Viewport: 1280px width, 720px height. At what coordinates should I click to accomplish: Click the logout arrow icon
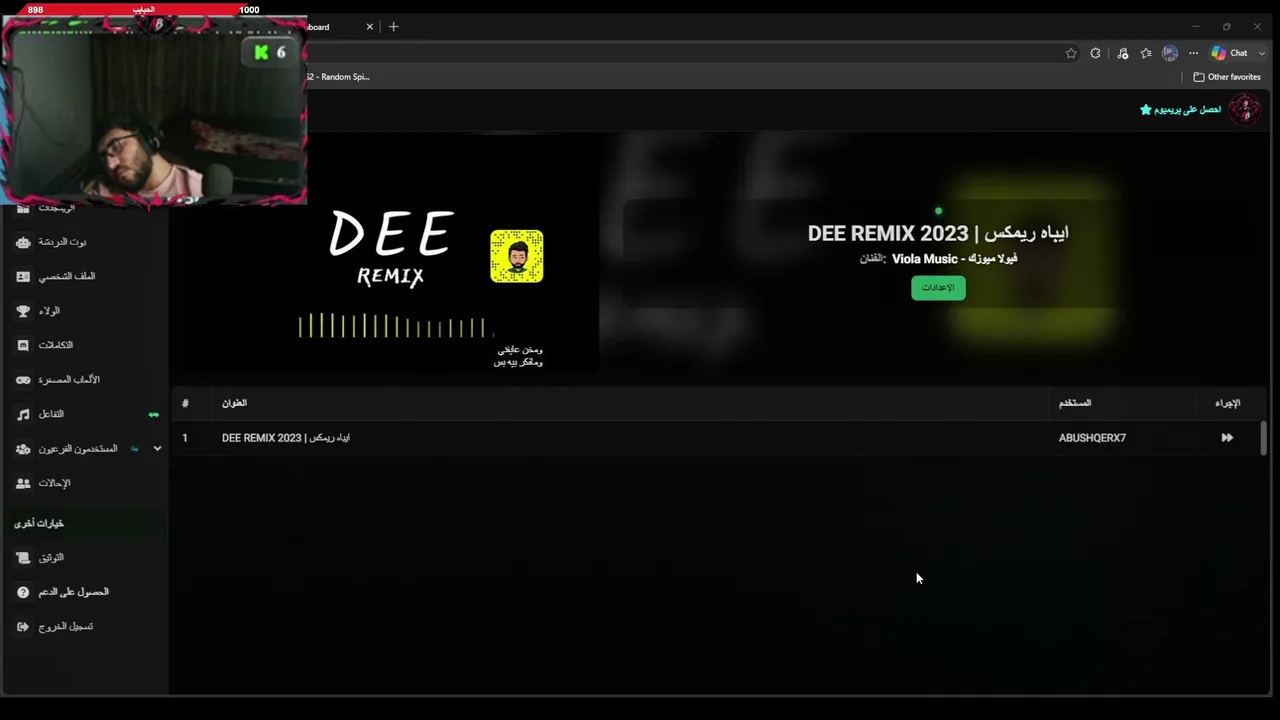tap(23, 627)
